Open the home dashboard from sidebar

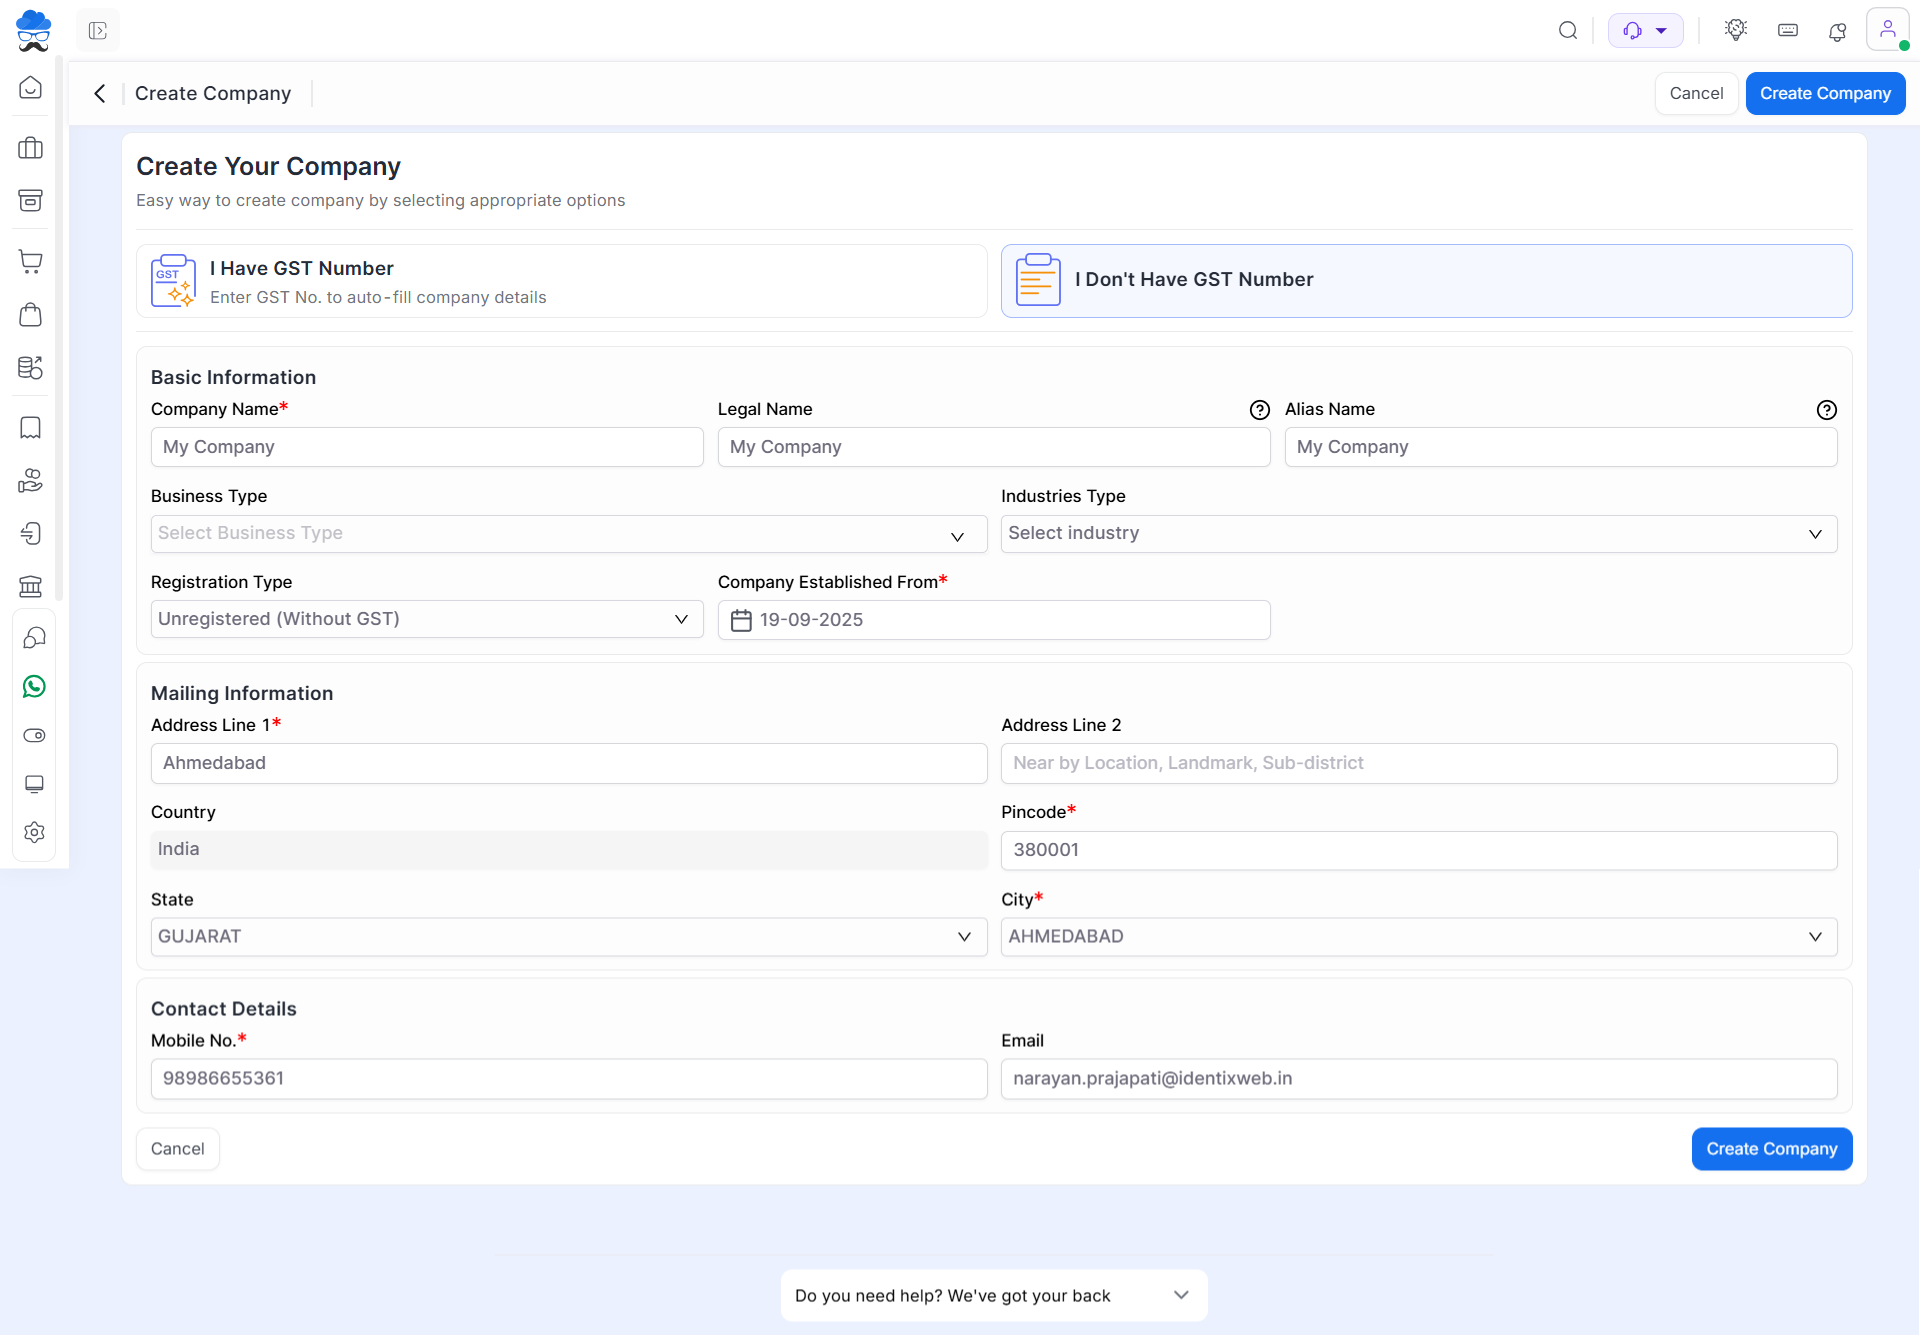(31, 88)
